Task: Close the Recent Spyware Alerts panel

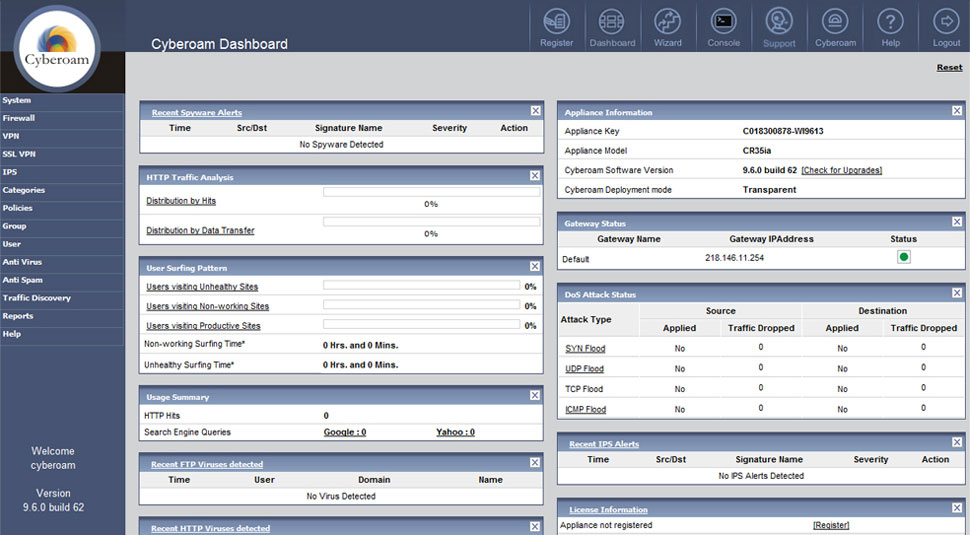Action: tap(535, 111)
